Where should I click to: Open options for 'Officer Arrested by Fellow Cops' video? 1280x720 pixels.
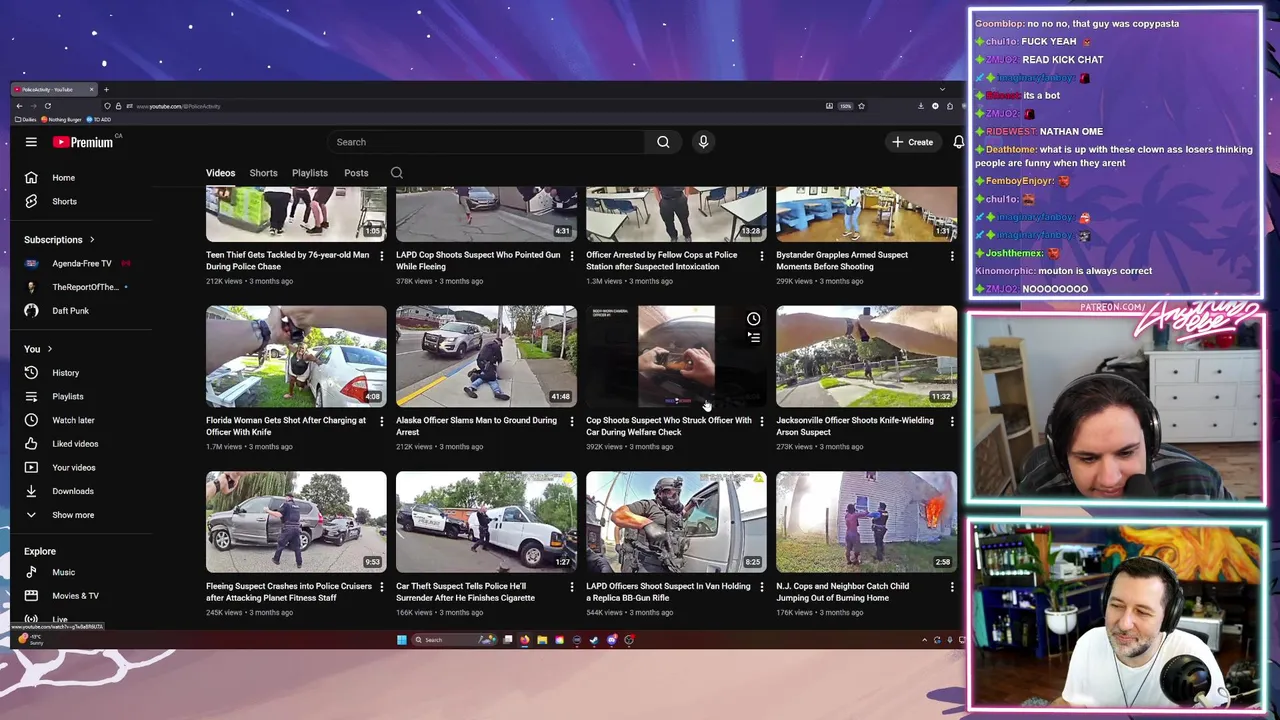coord(761,257)
